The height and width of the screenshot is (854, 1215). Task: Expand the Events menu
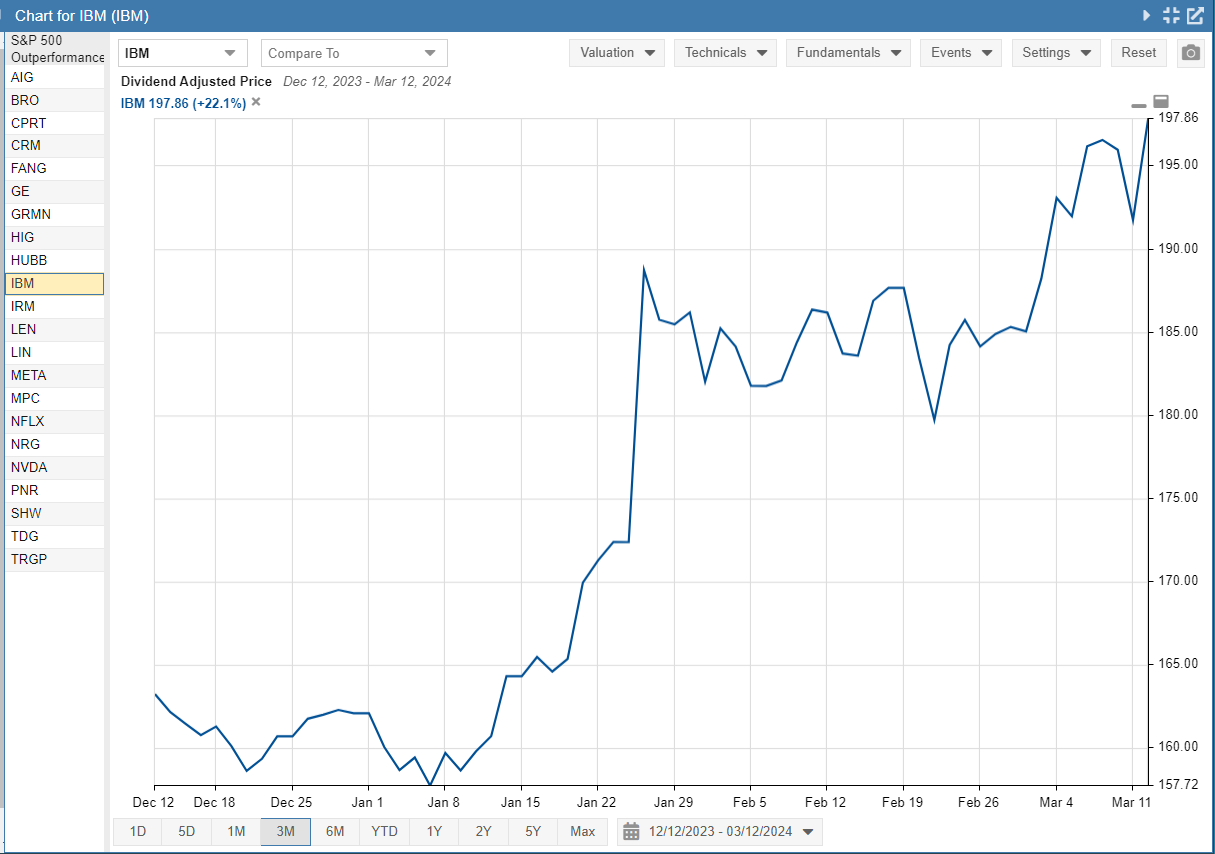(x=961, y=53)
